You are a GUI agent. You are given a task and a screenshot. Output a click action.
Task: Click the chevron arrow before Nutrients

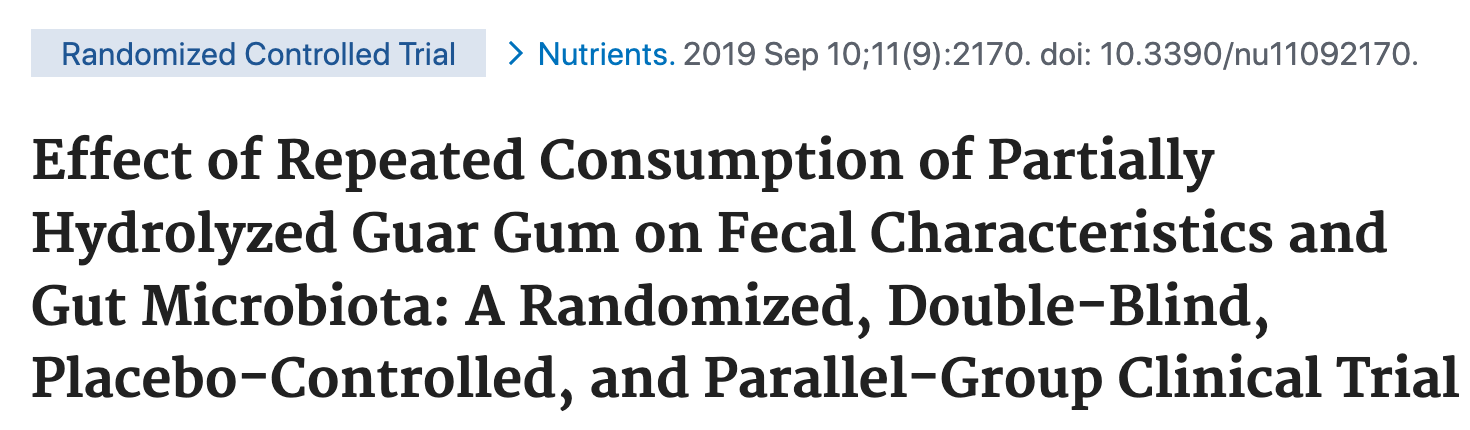(516, 54)
